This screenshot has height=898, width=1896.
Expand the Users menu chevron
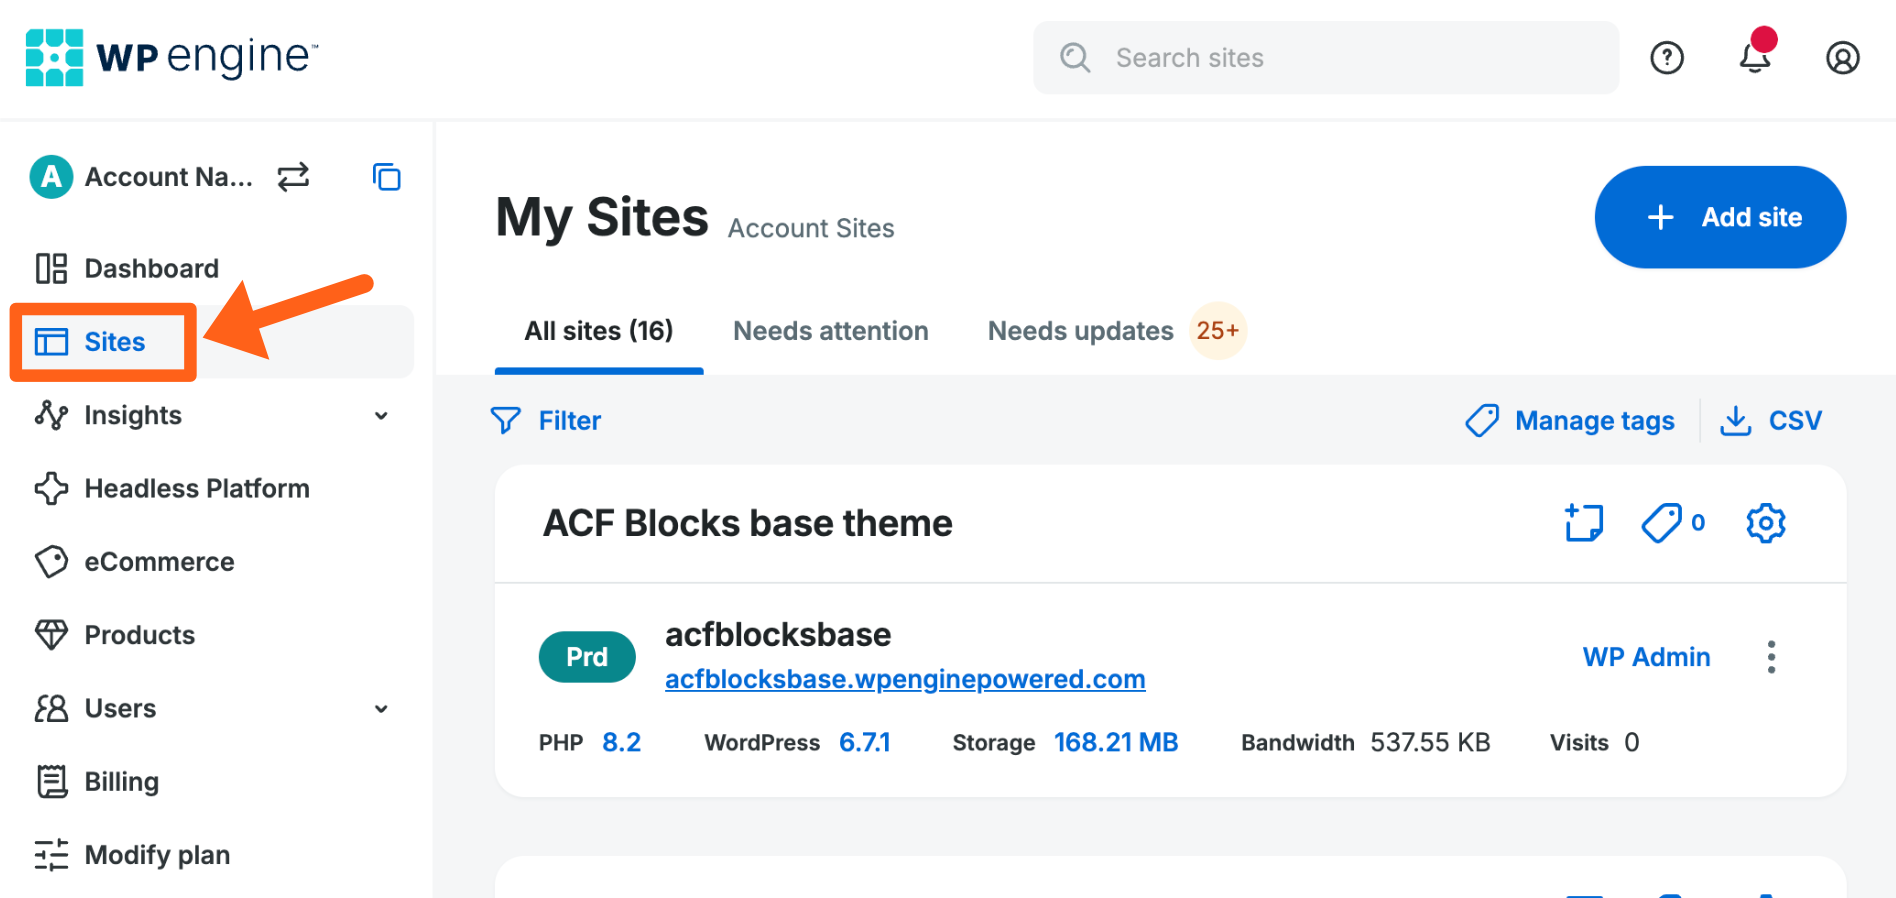tap(381, 709)
